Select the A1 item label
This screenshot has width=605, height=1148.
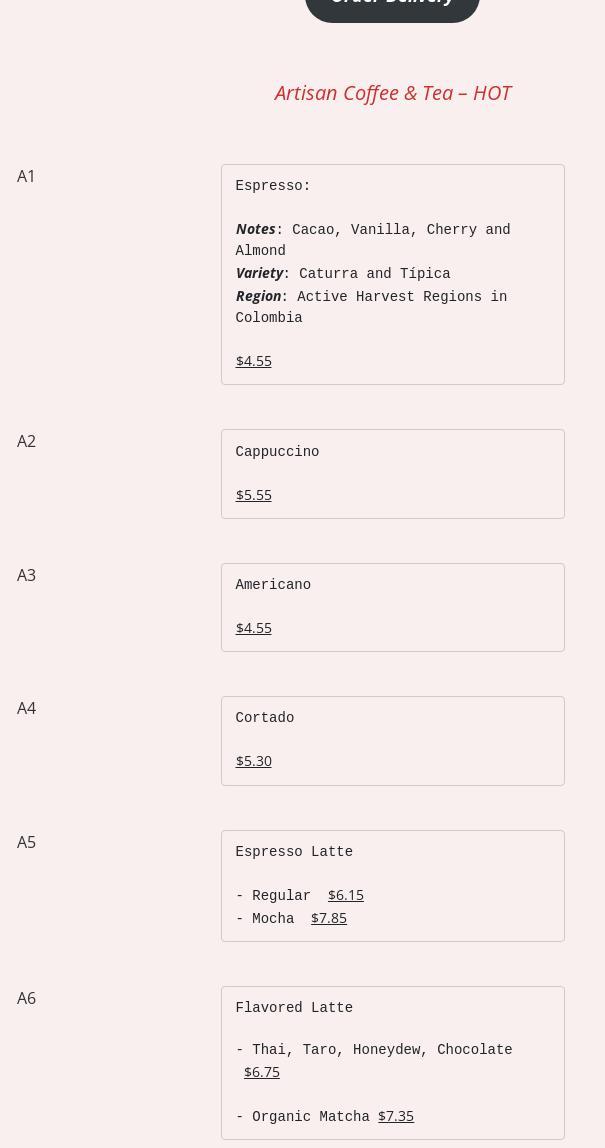pos(27,176)
